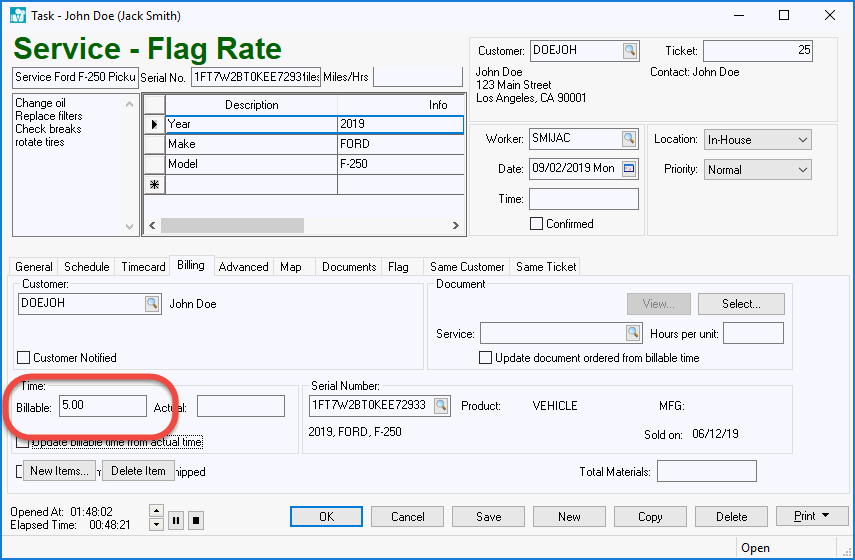
Task: Click the Billable time input field
Action: (x=102, y=405)
